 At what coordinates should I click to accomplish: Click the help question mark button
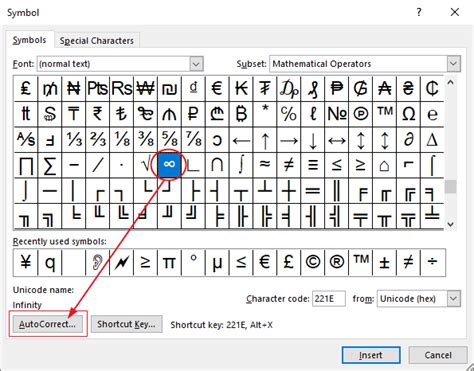(x=419, y=12)
